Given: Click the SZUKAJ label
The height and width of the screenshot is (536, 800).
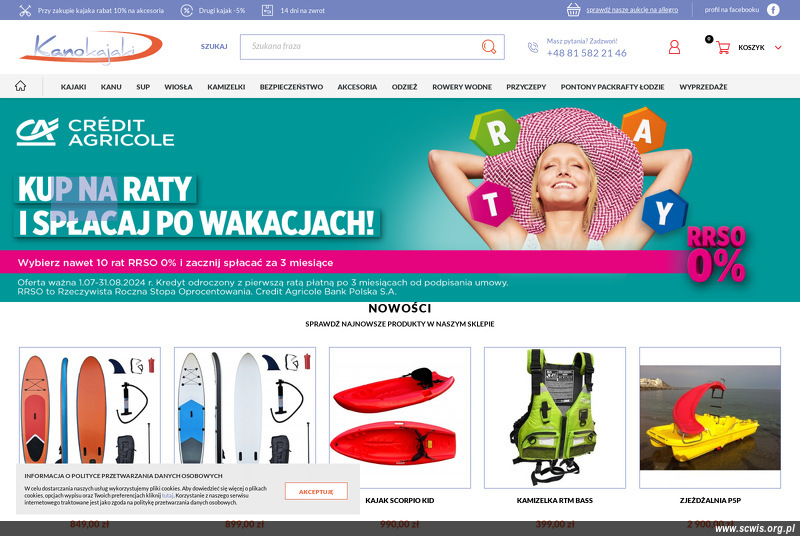Looking at the screenshot, I should 214,46.
